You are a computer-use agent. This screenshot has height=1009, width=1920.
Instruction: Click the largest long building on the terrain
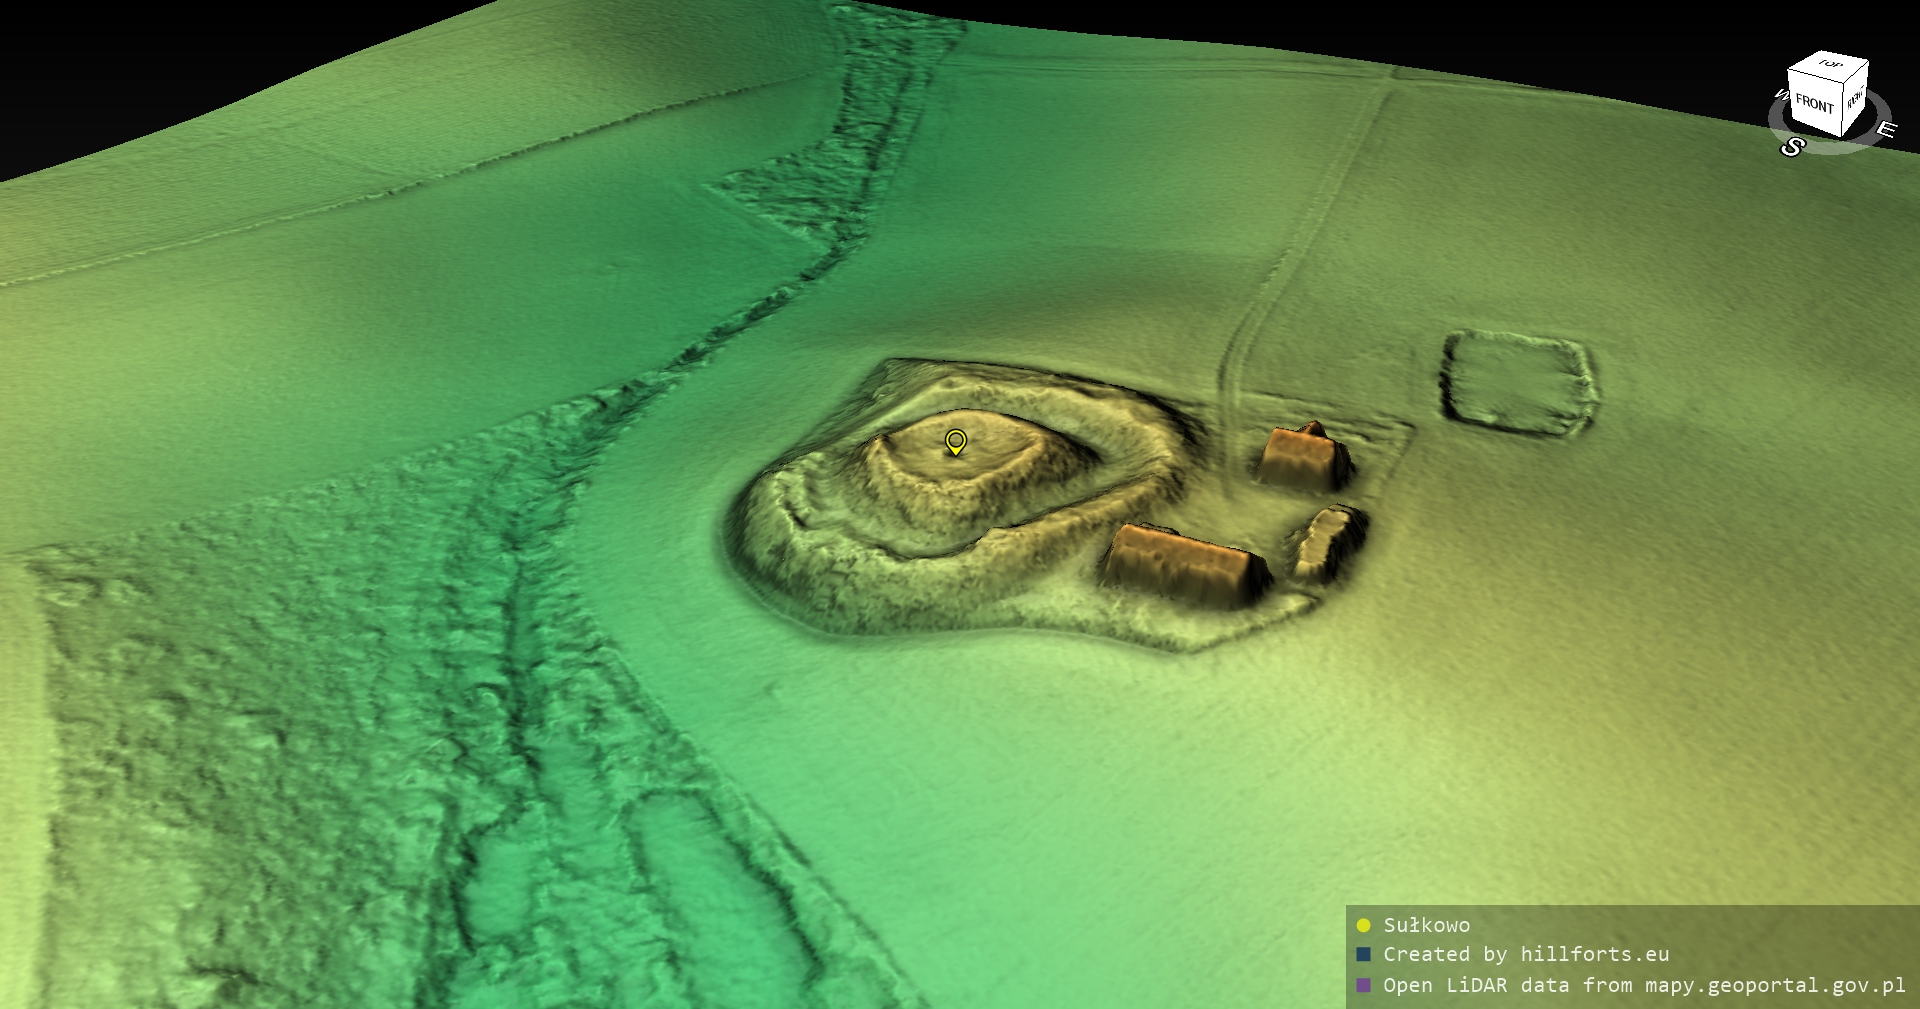1182,565
